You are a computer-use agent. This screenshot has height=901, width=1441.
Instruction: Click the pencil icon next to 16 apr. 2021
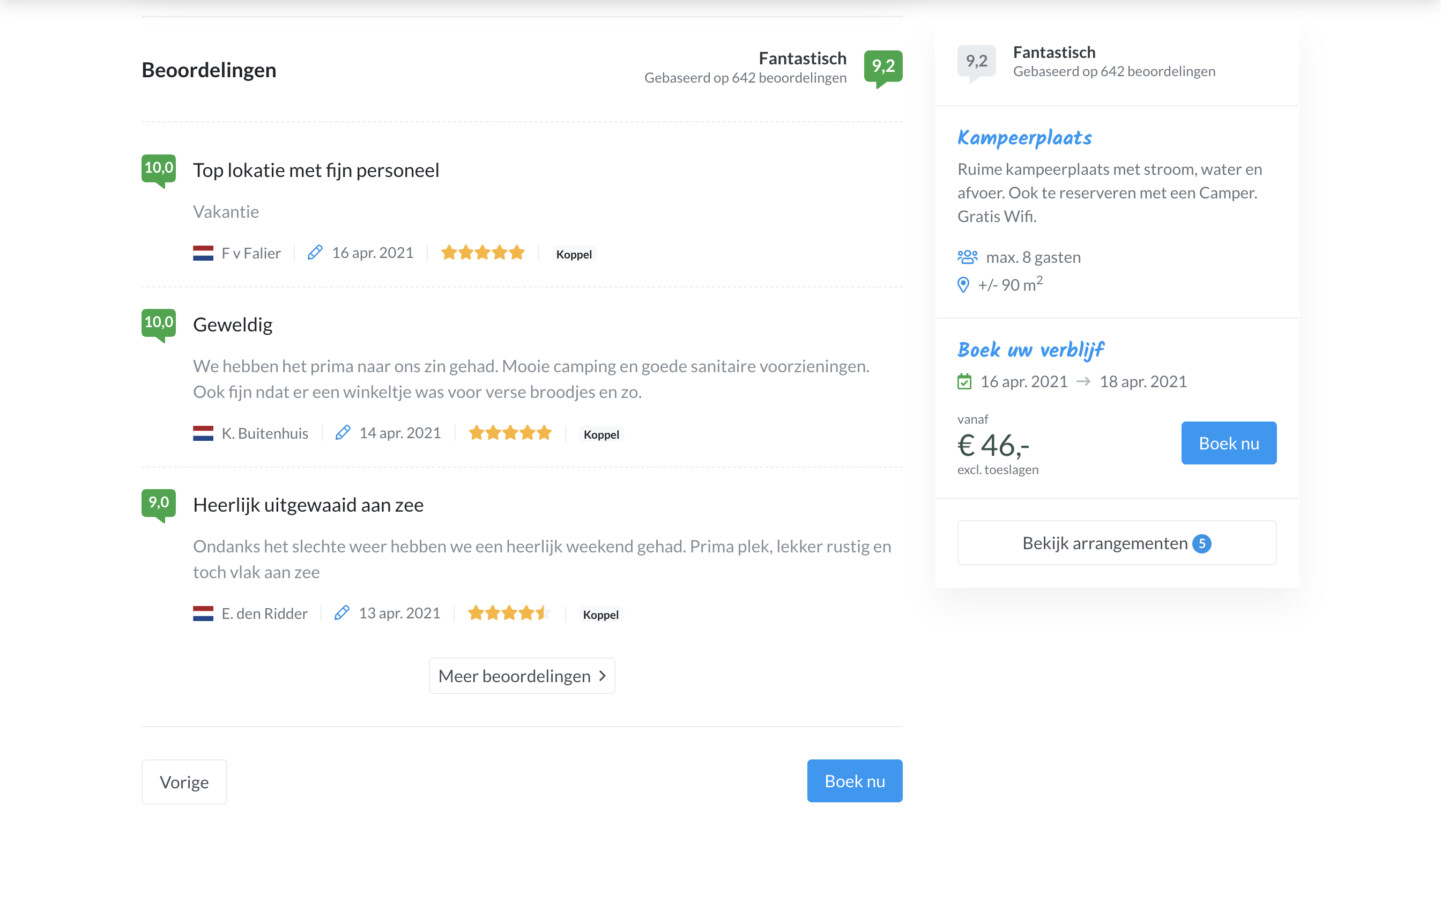(x=315, y=253)
